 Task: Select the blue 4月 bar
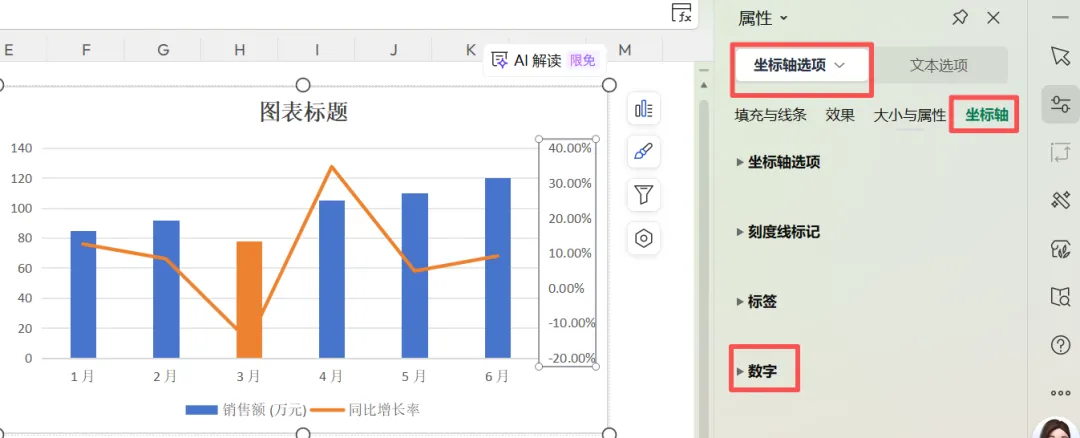(x=332, y=279)
